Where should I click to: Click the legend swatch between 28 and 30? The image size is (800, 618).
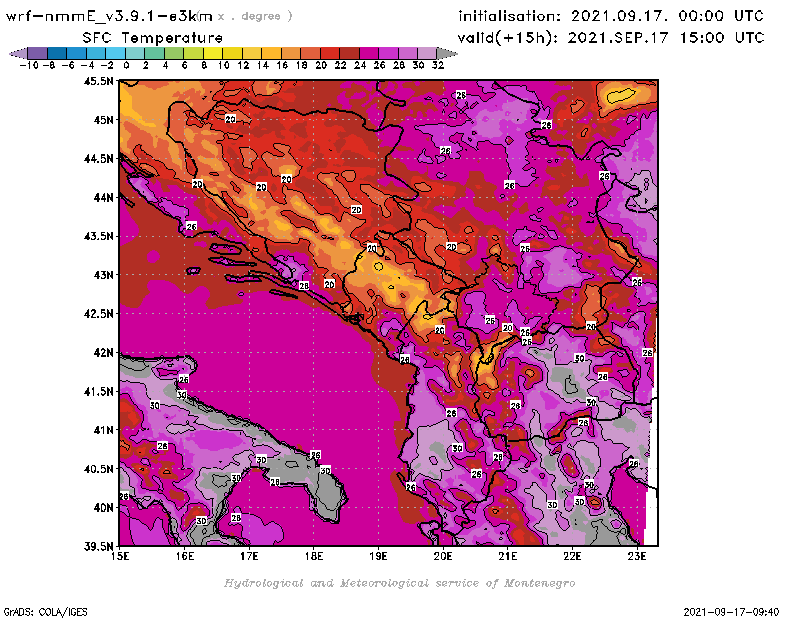click(407, 53)
